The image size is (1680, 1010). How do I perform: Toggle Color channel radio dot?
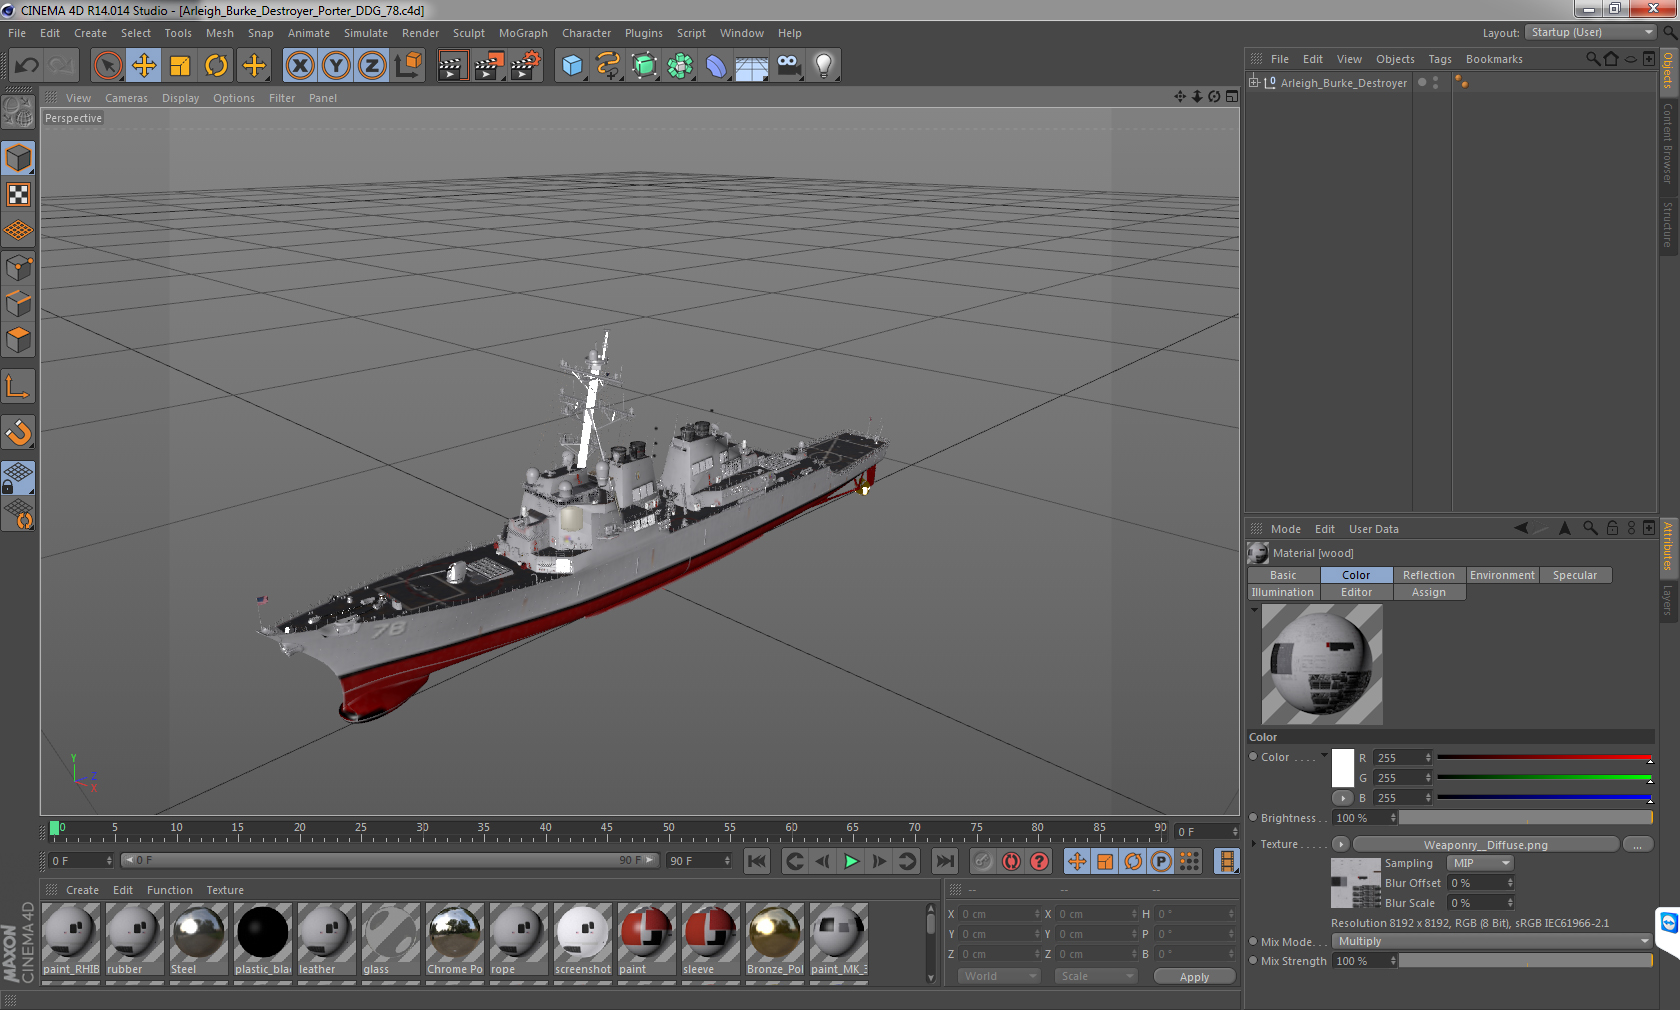tap(1253, 757)
